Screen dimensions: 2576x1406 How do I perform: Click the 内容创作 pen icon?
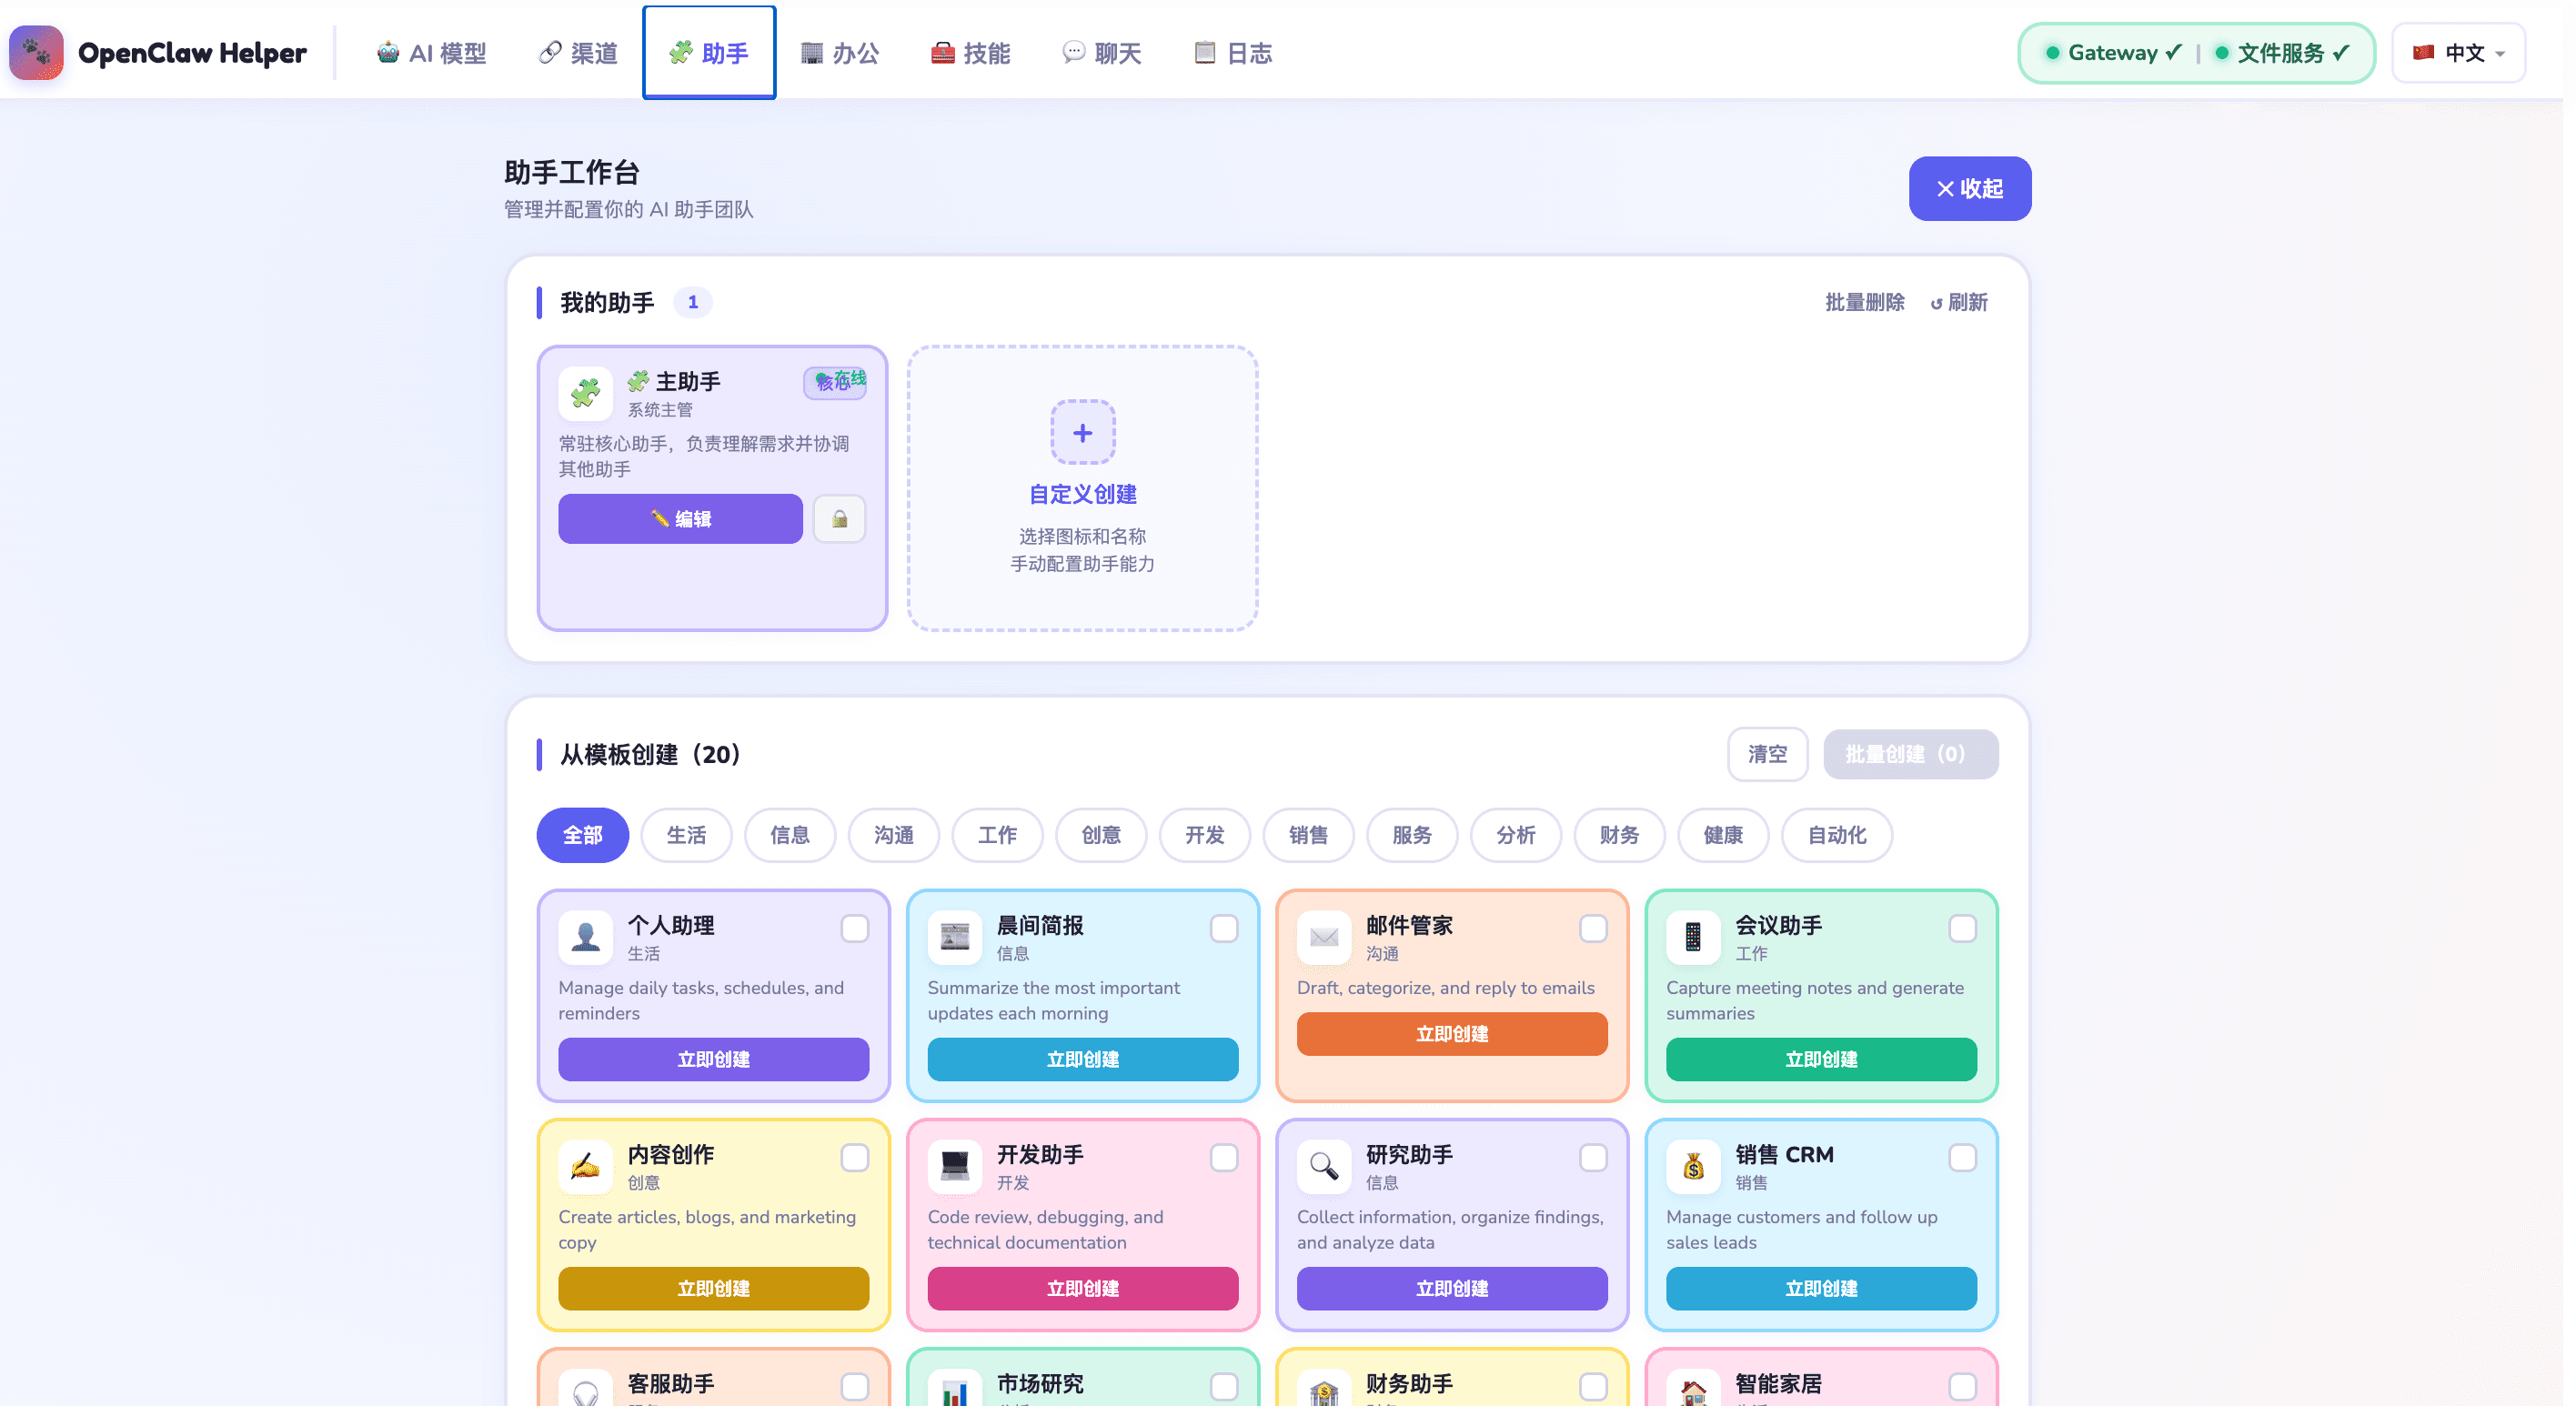[585, 1166]
